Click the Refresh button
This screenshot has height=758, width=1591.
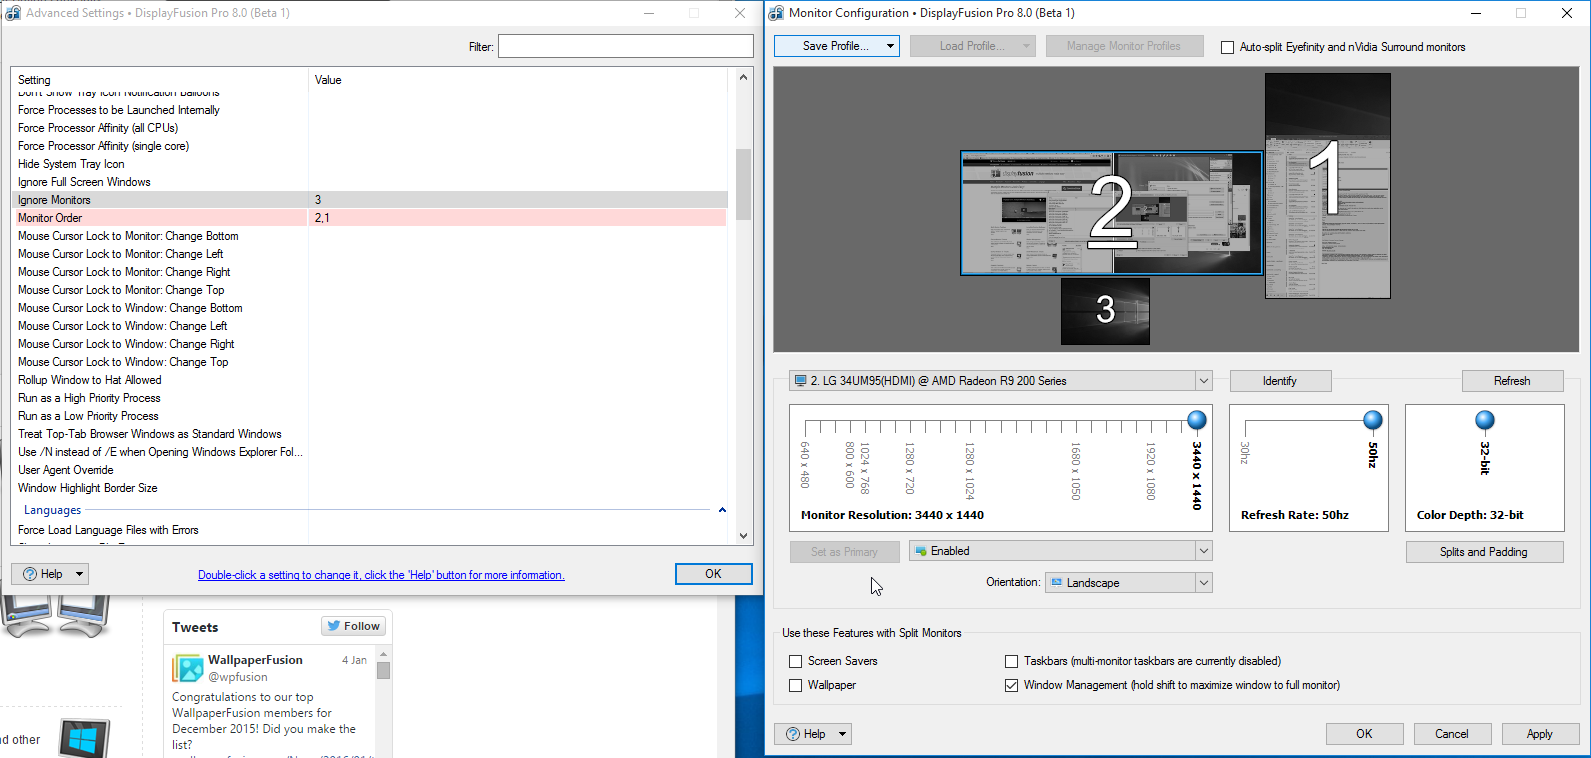1512,381
